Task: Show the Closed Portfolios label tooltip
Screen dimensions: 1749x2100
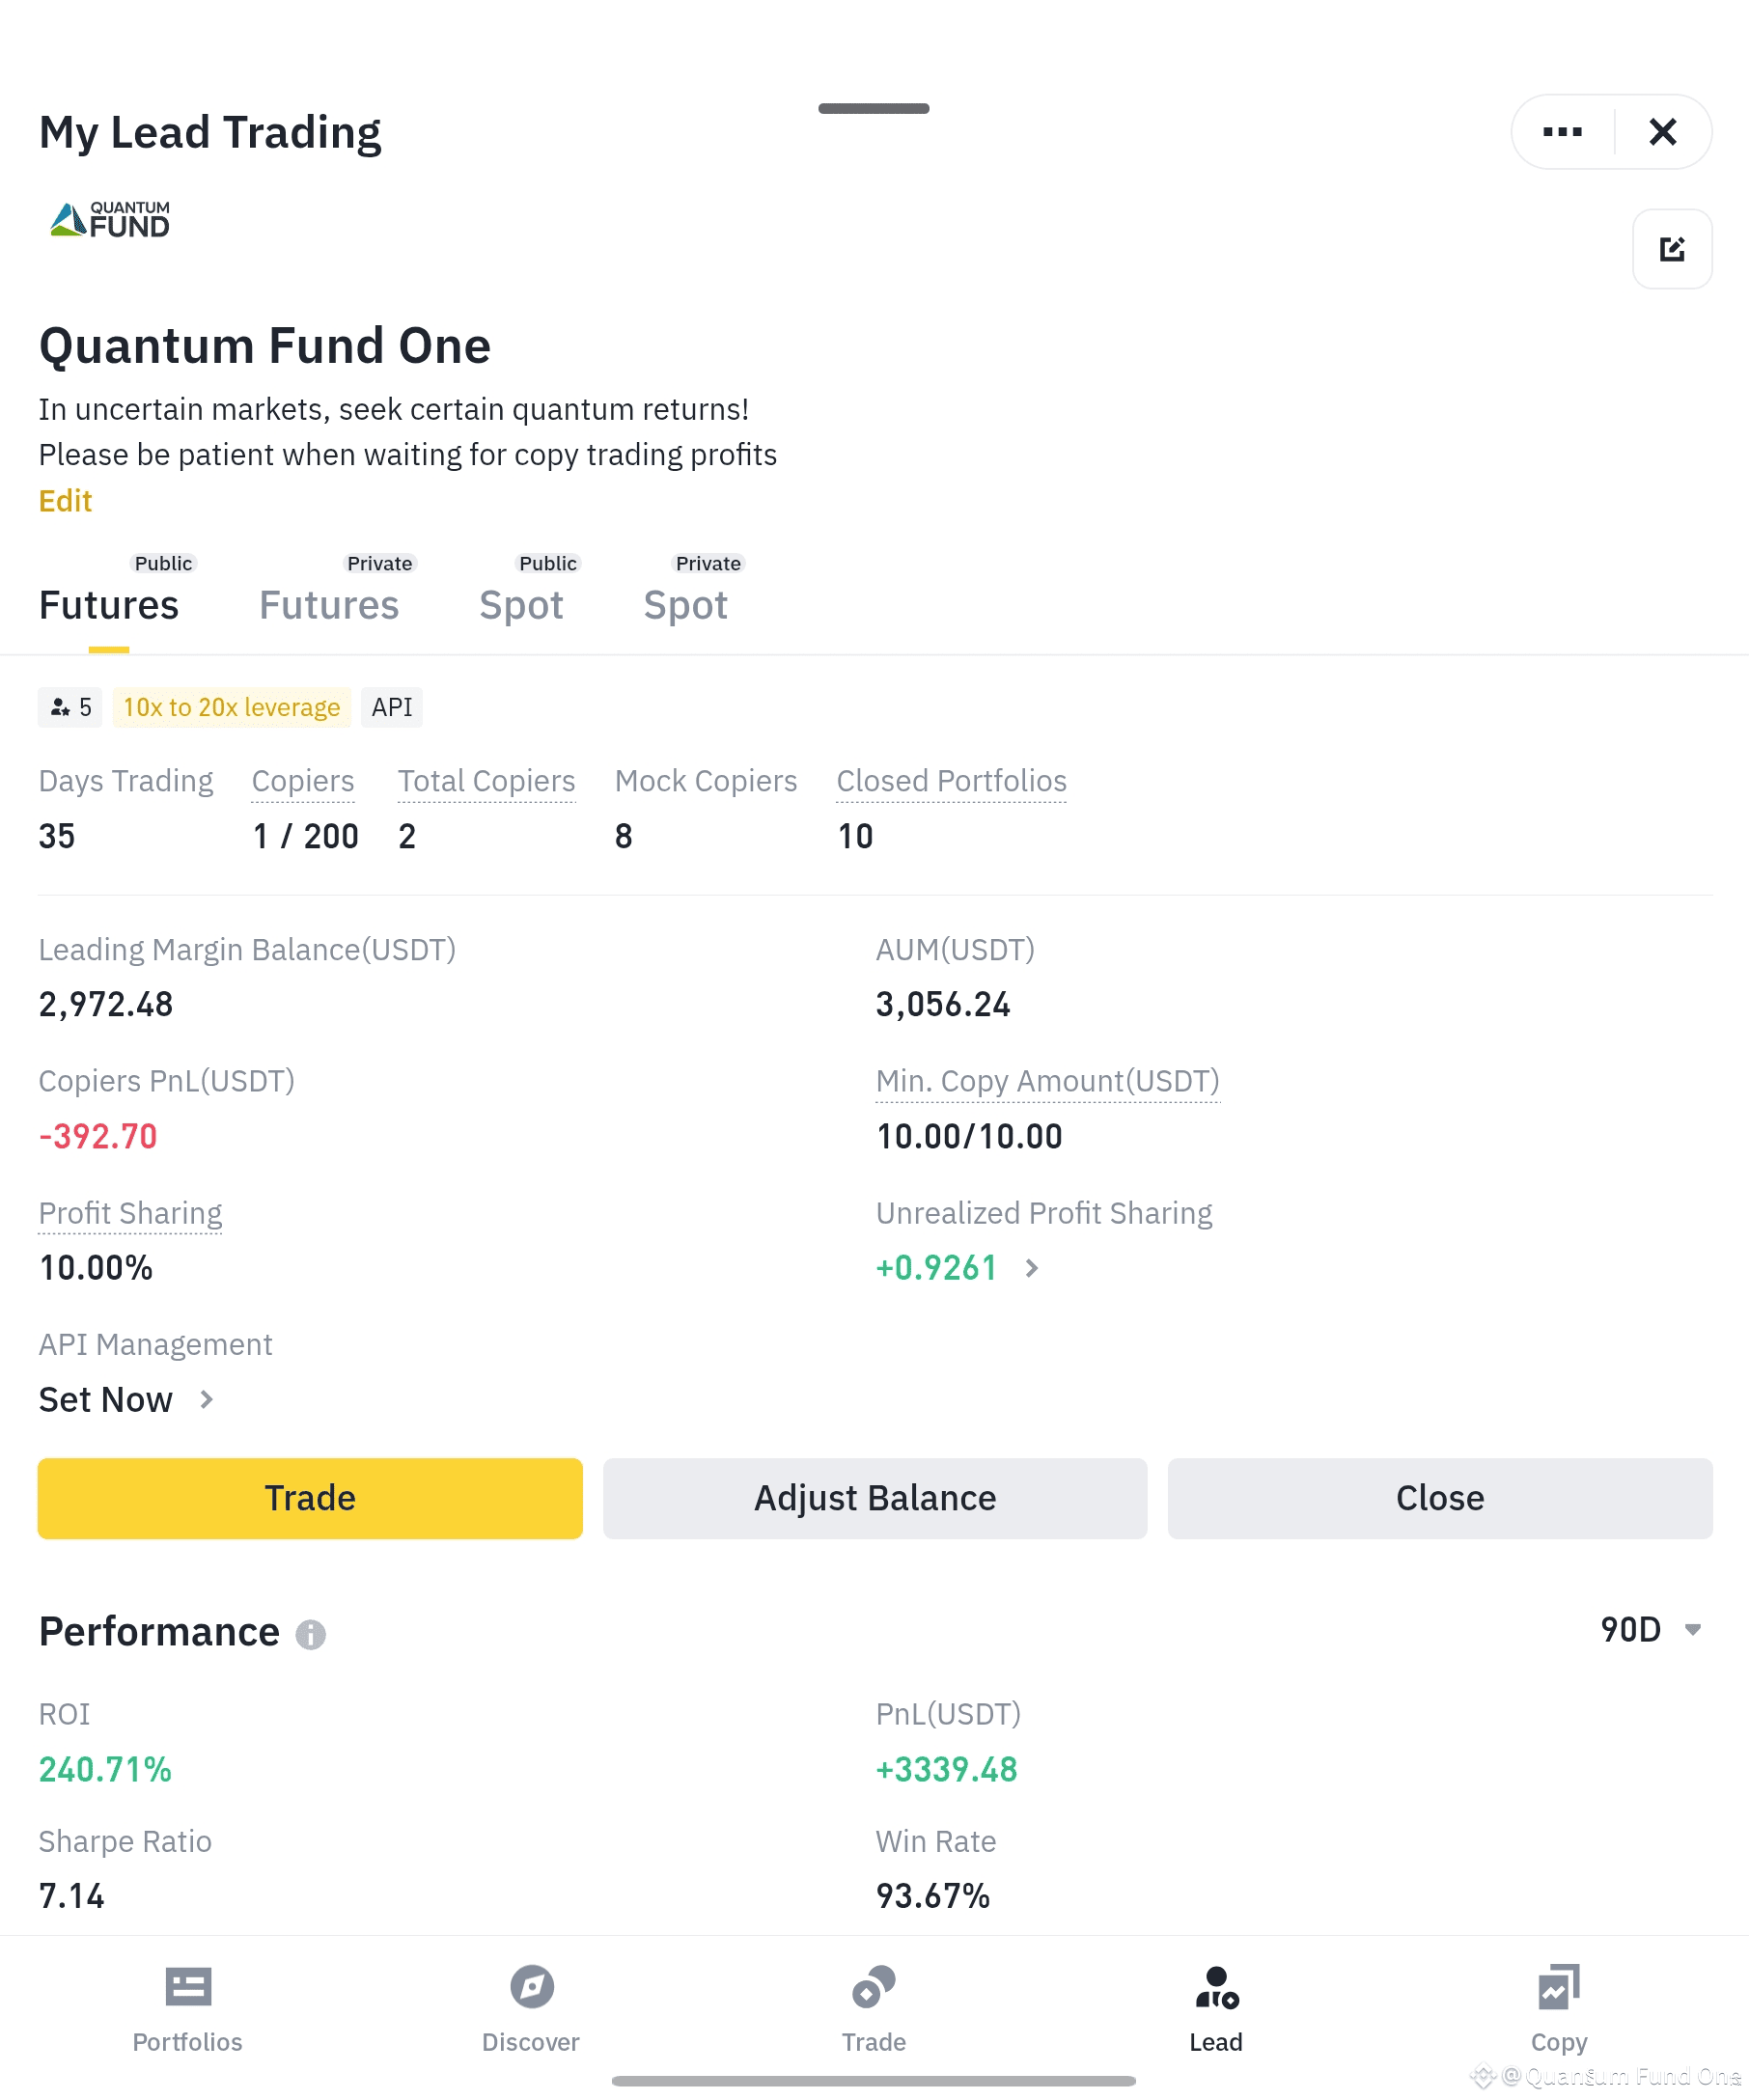Action: 952,781
